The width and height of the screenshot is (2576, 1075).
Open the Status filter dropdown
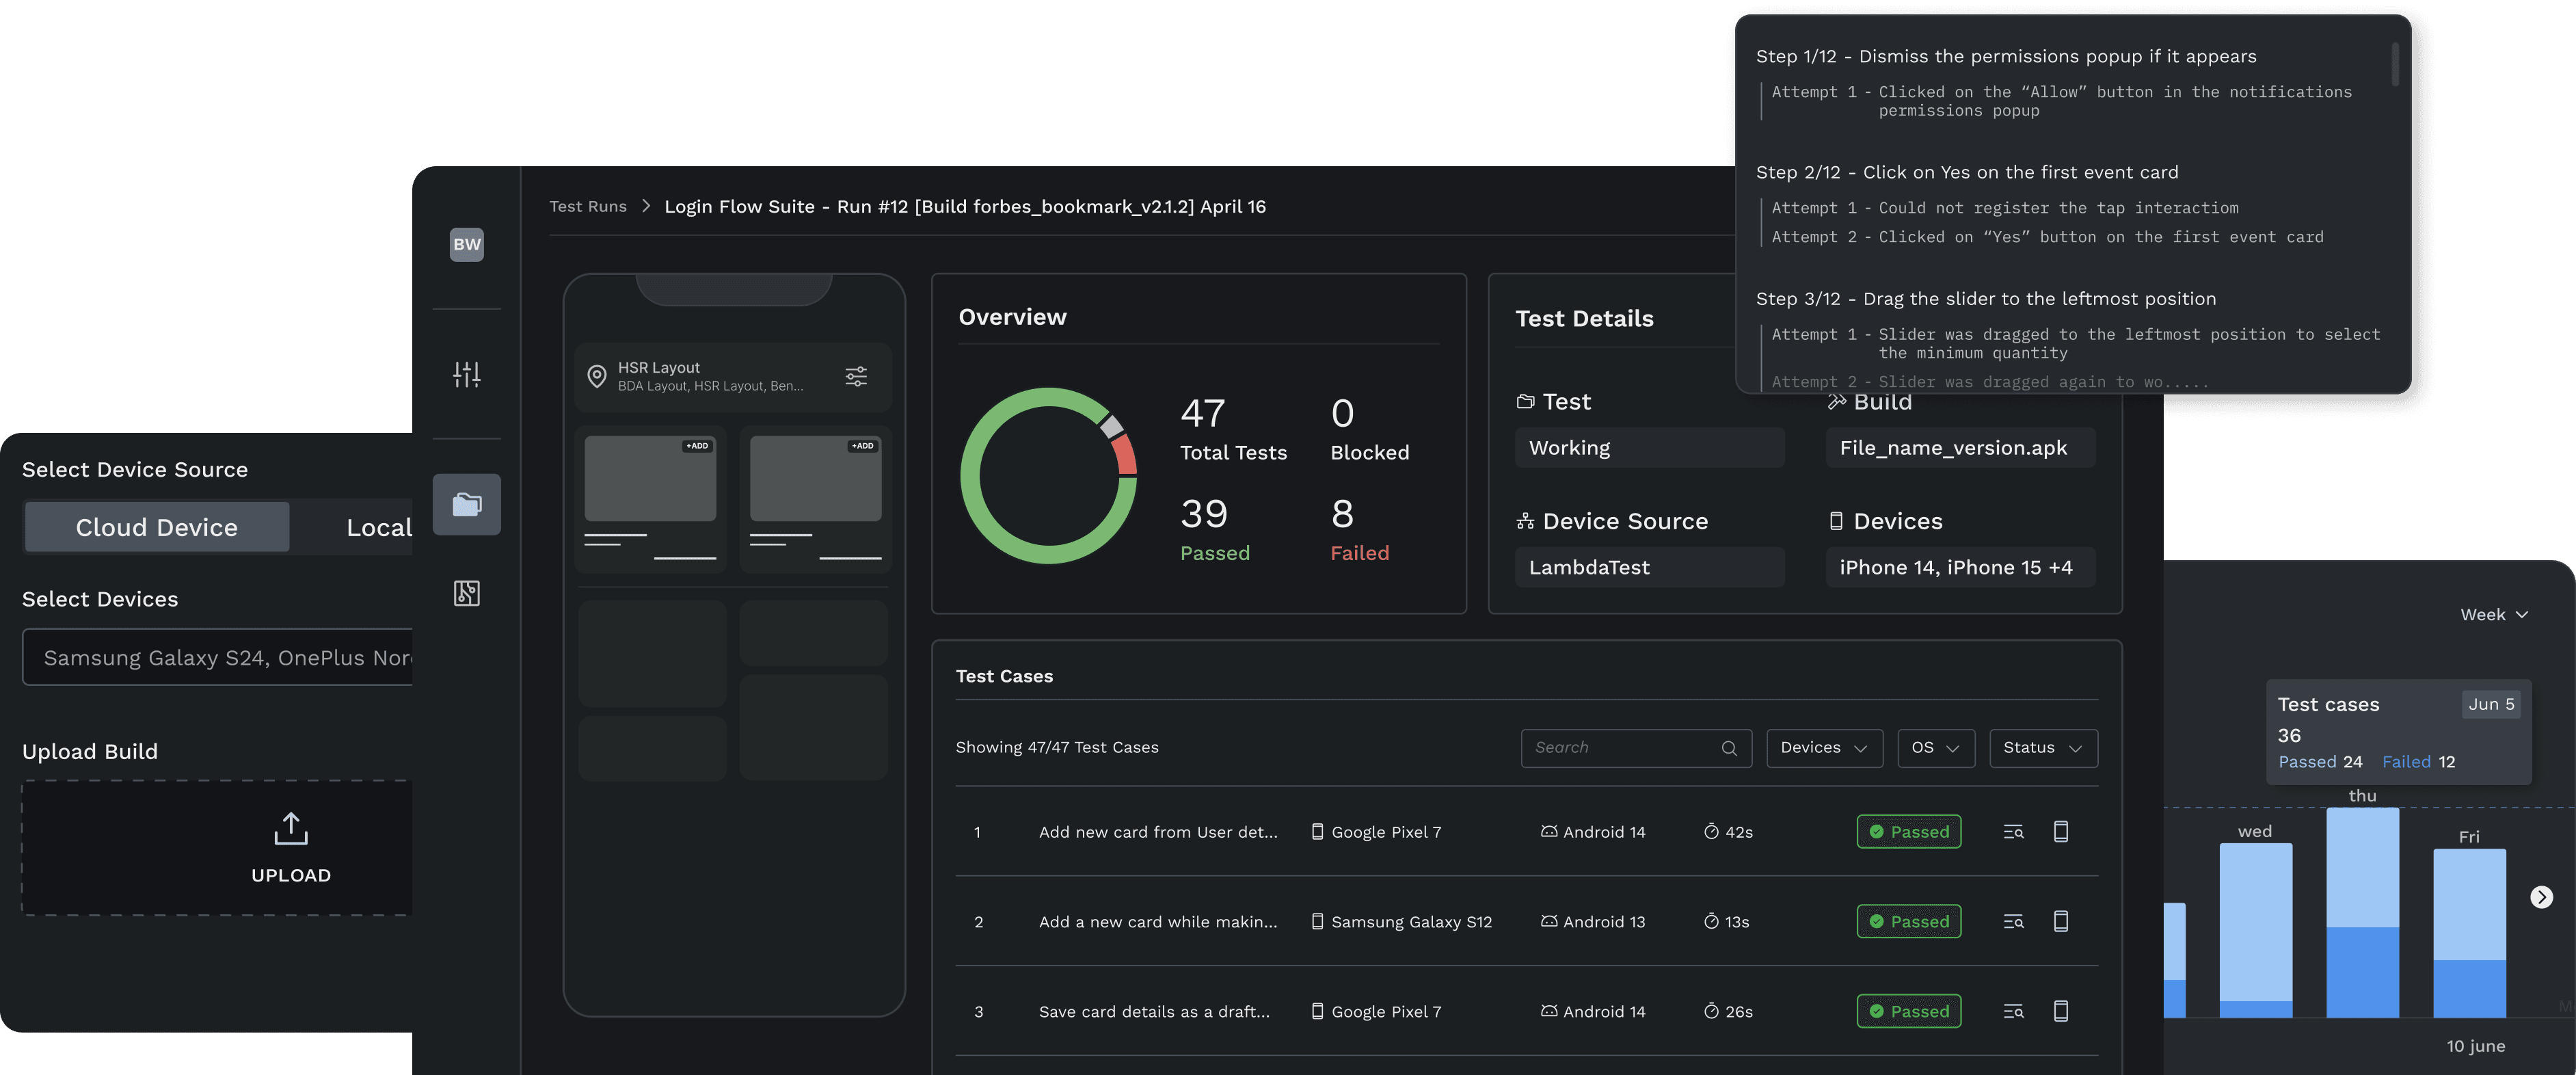2043,748
